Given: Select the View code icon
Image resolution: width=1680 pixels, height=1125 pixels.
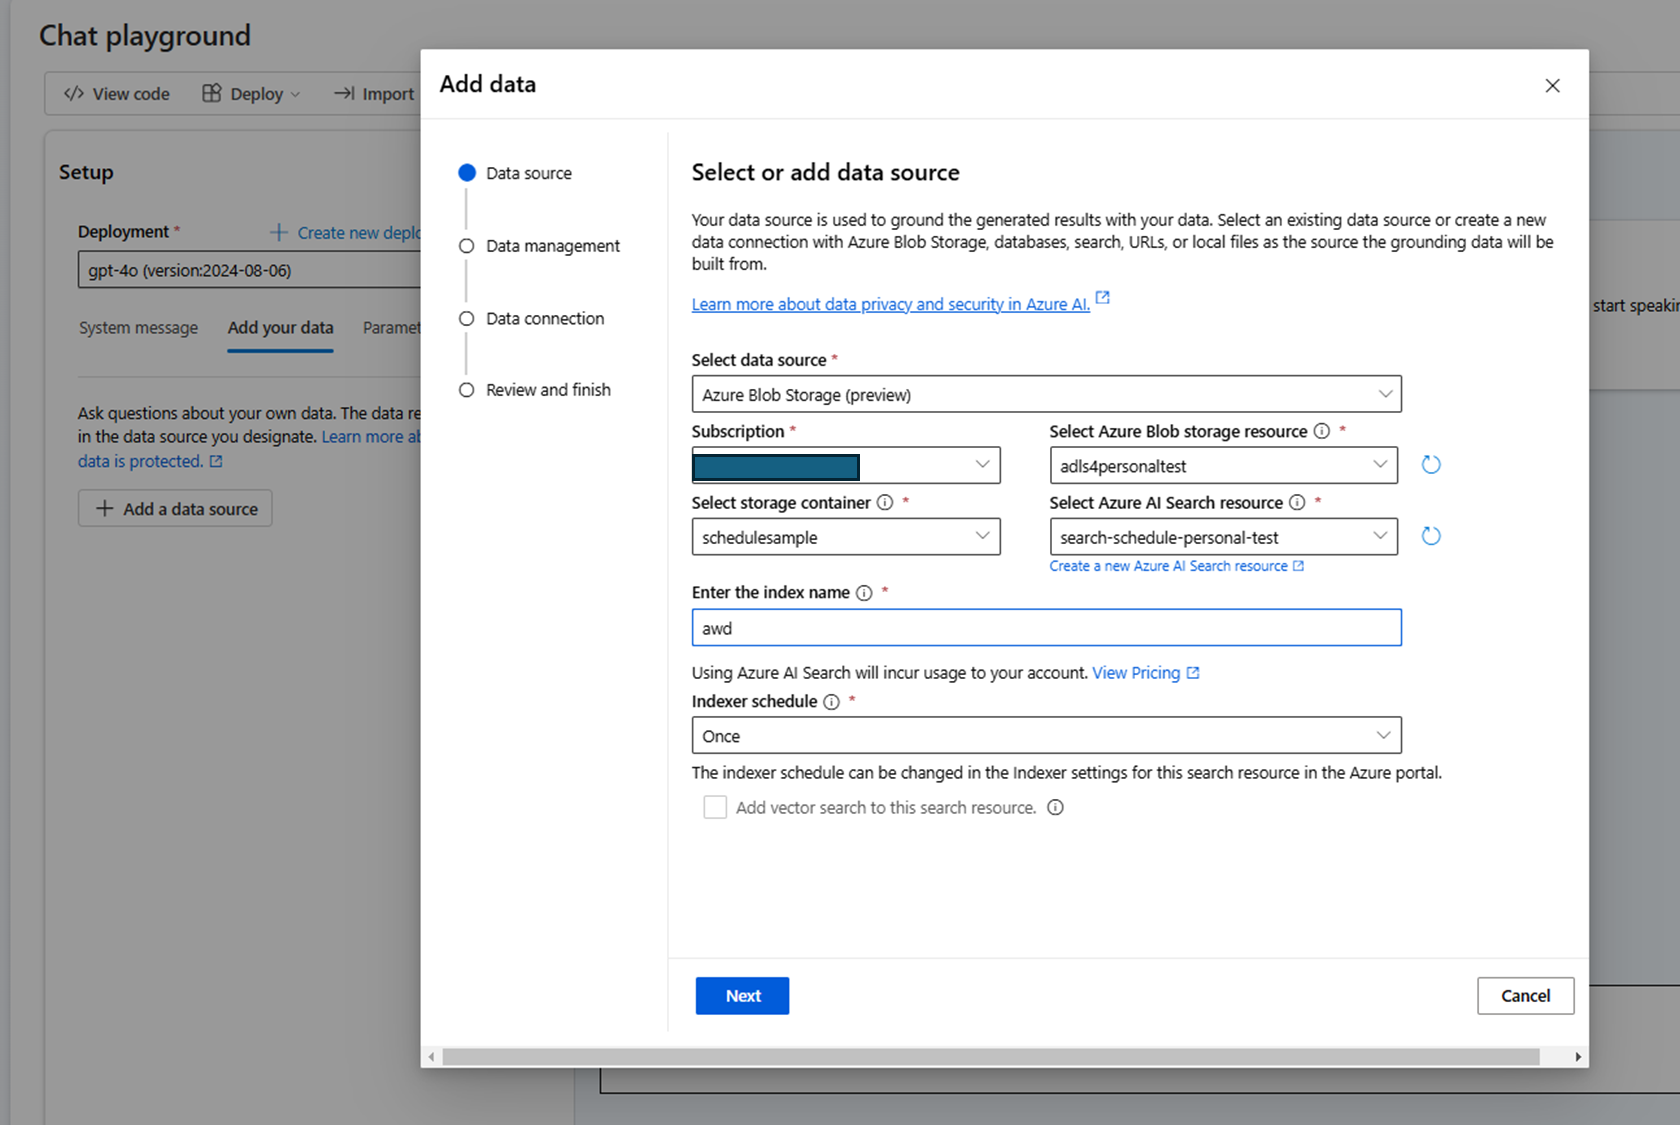Looking at the screenshot, I should tap(72, 93).
